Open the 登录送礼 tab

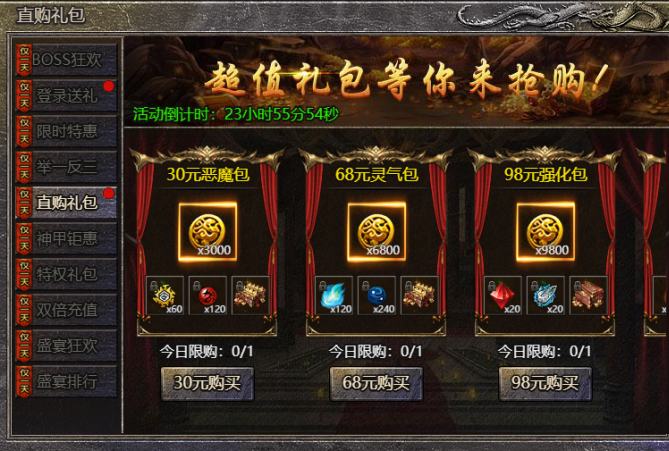[66, 96]
